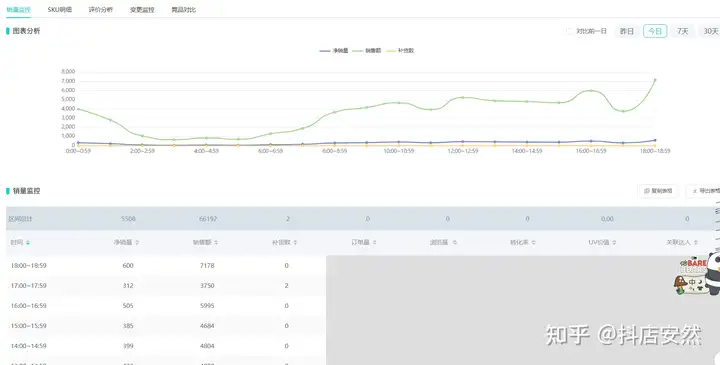Enable the 对比前一日 checkbox
720x365 pixels.
coord(569,31)
